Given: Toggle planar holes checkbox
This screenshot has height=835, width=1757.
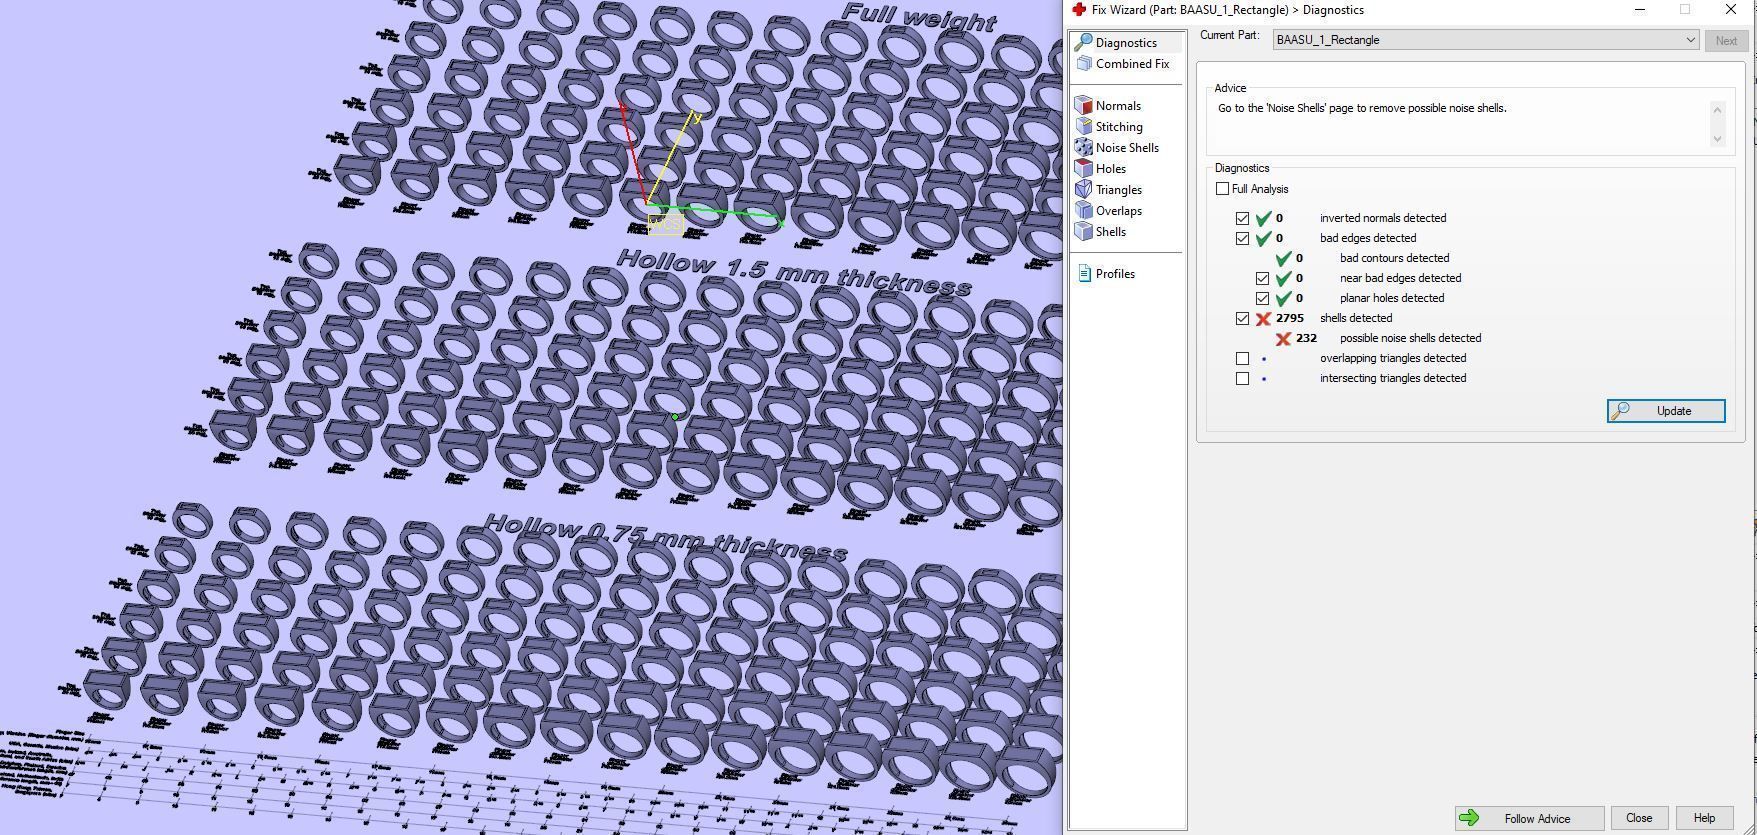Looking at the screenshot, I should [1262, 298].
